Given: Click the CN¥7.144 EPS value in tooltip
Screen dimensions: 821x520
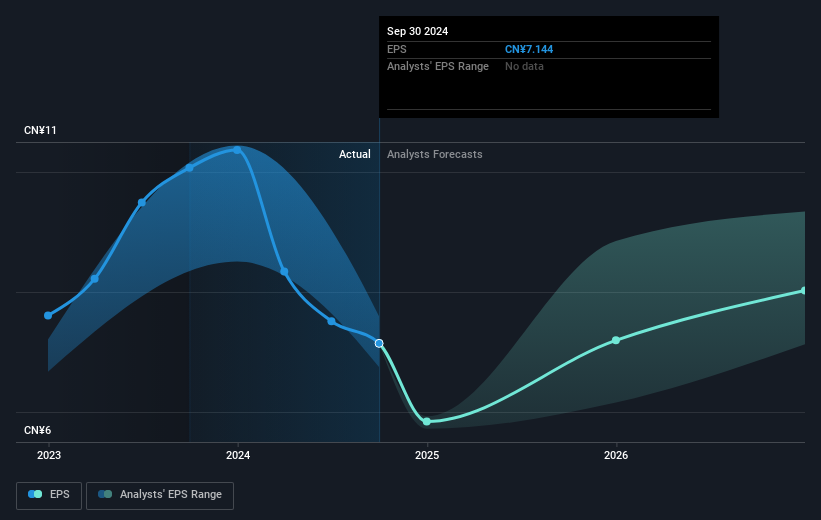Looking at the screenshot, I should 529,49.
